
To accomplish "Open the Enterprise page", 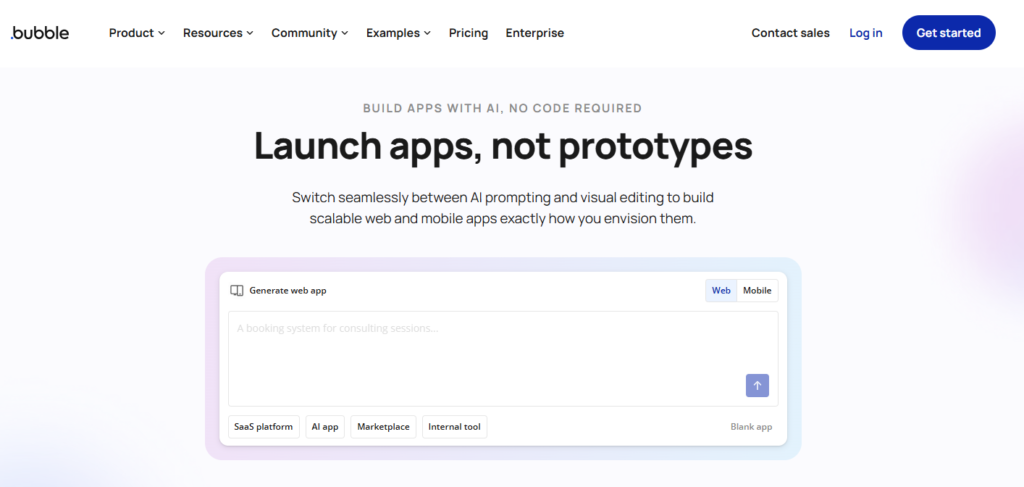I will (534, 33).
